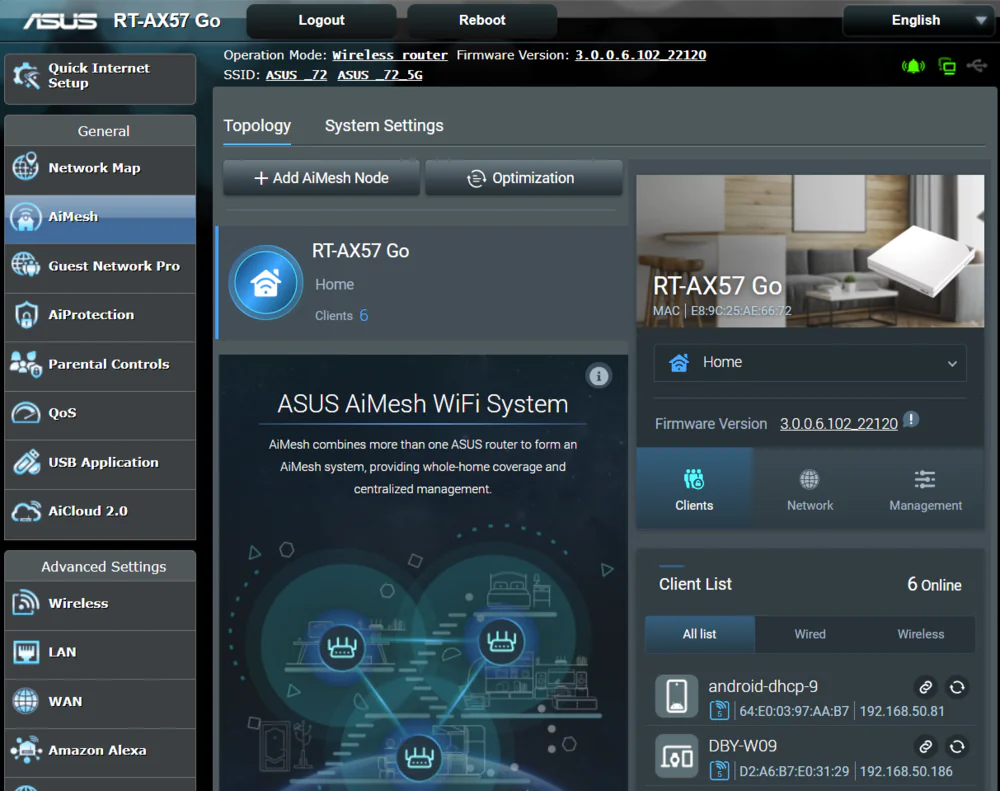
Task: Filter client list by Wireless
Action: coord(920,634)
